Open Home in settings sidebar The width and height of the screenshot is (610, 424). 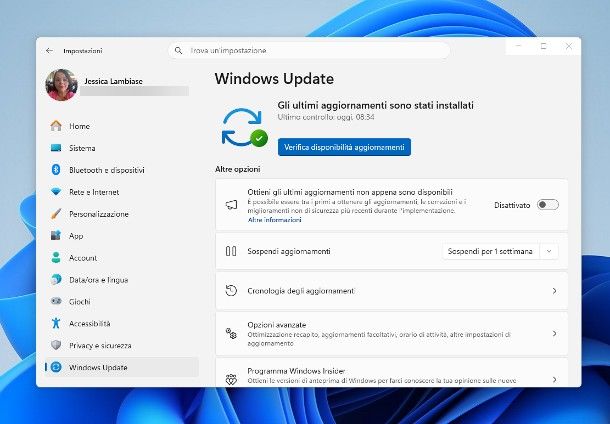pyautogui.click(x=121, y=126)
